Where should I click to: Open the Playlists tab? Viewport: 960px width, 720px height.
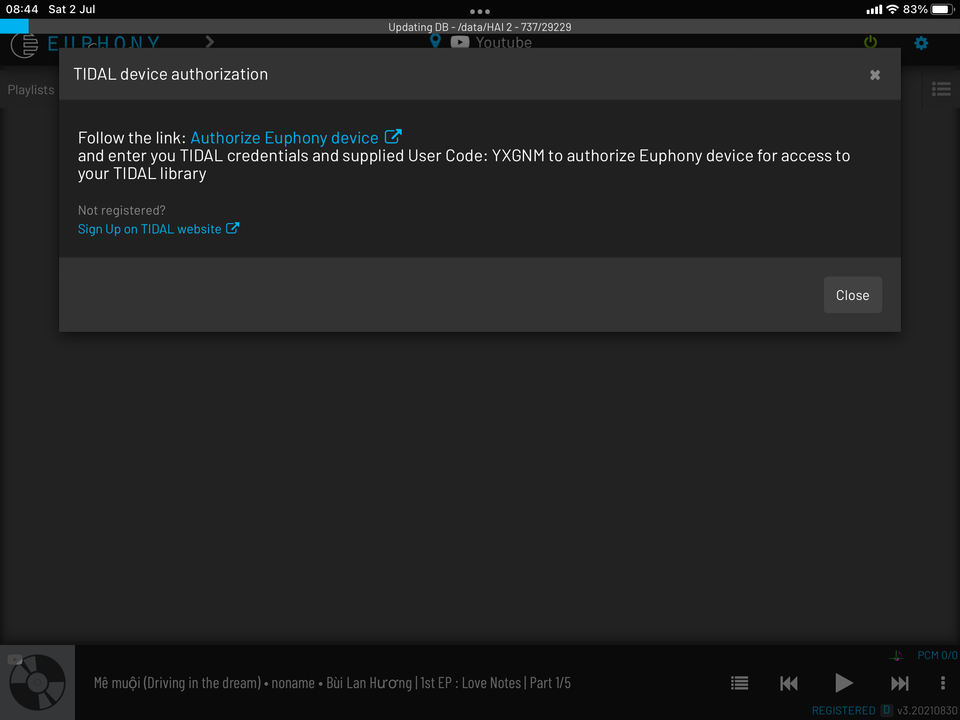click(x=31, y=90)
